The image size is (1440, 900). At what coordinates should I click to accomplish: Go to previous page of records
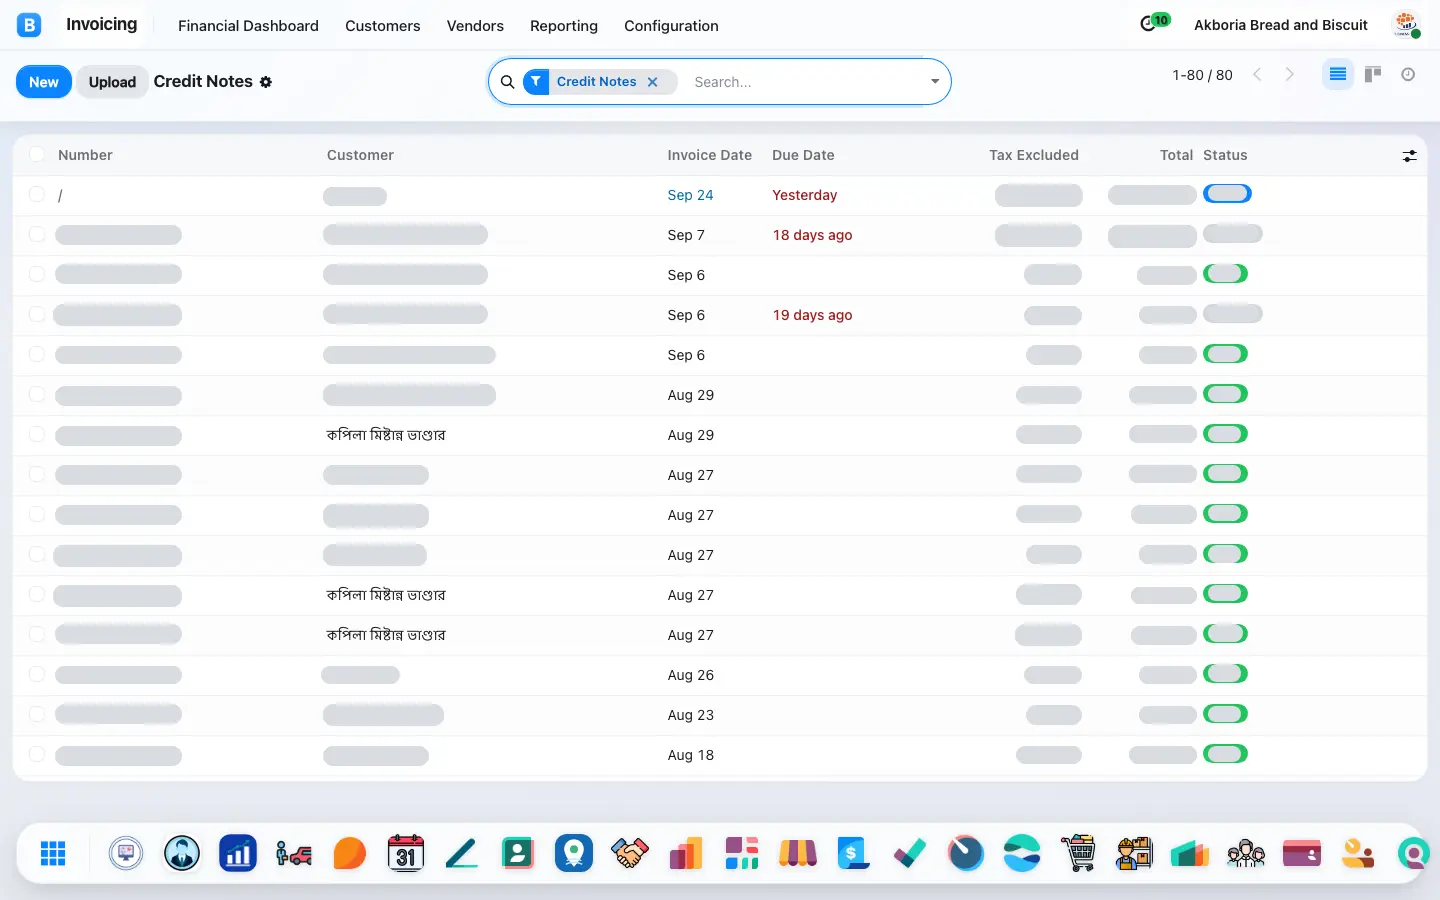click(x=1258, y=75)
